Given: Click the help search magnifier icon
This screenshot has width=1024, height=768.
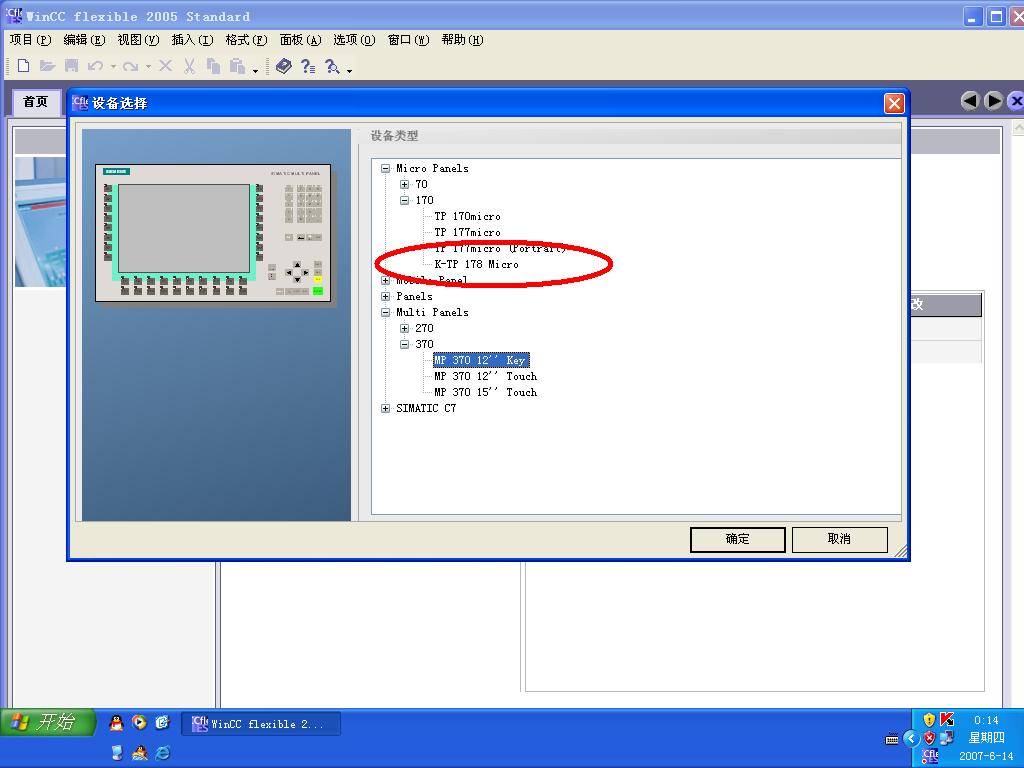Looking at the screenshot, I should tap(332, 66).
